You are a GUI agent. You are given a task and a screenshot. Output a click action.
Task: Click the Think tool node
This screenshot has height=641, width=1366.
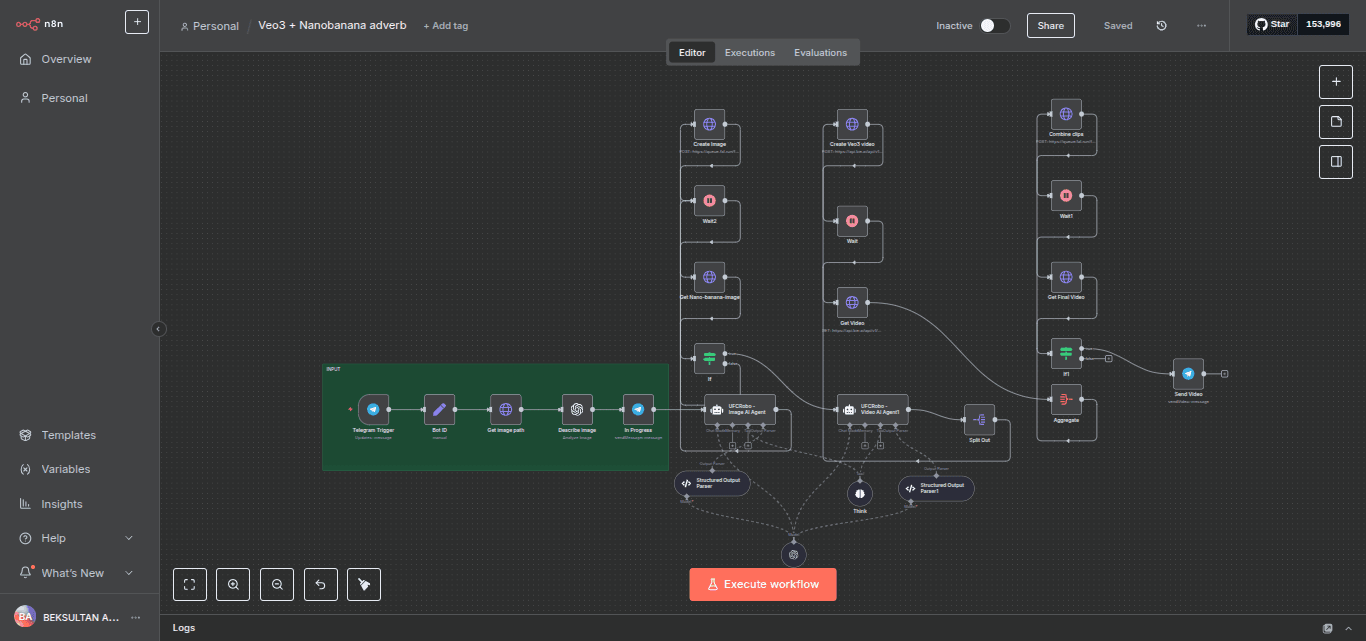click(x=859, y=492)
